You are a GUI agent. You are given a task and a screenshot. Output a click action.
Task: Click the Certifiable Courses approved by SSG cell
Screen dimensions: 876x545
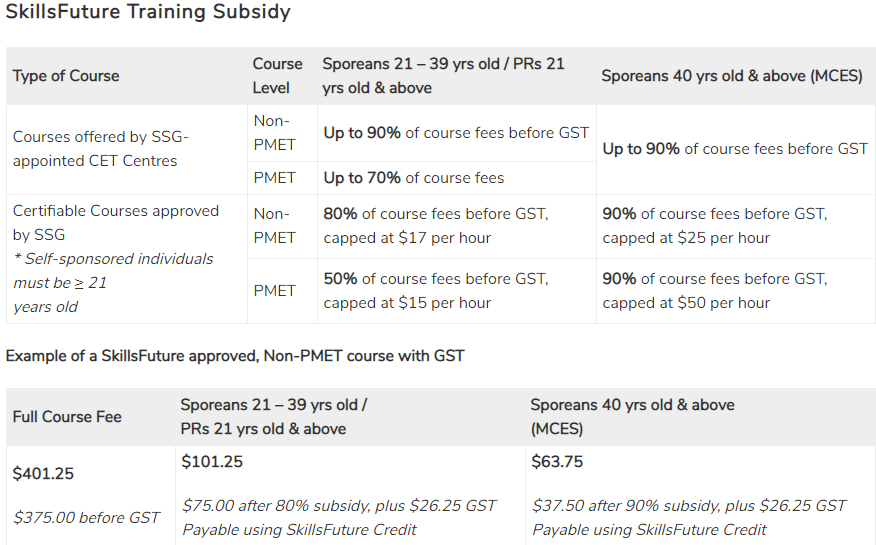click(115, 222)
